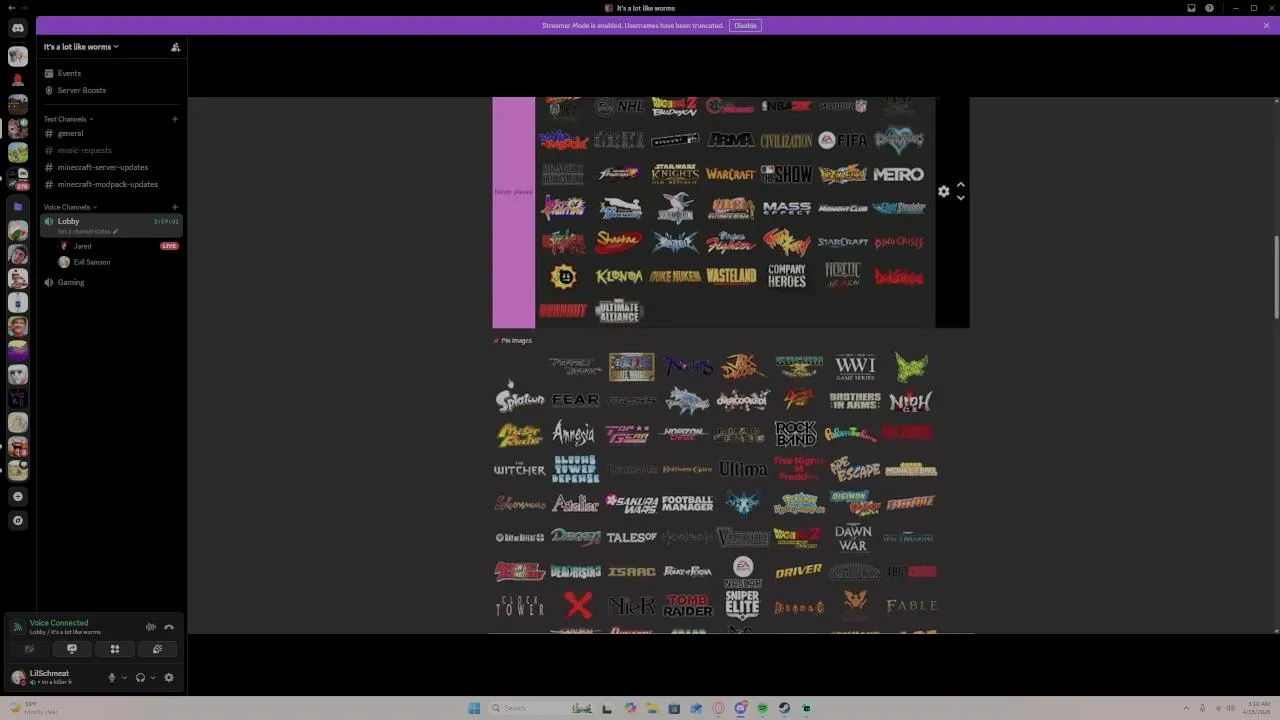Invite people to the server icon
Screen dimensions: 1280x720
(175, 47)
